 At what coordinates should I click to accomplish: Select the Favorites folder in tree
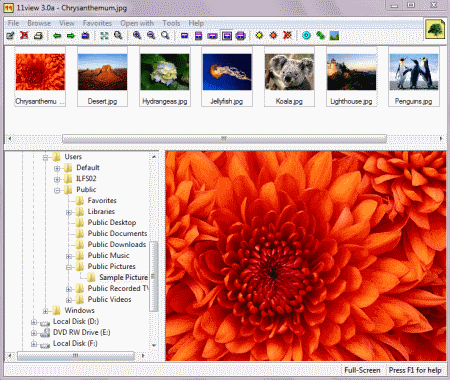click(102, 200)
